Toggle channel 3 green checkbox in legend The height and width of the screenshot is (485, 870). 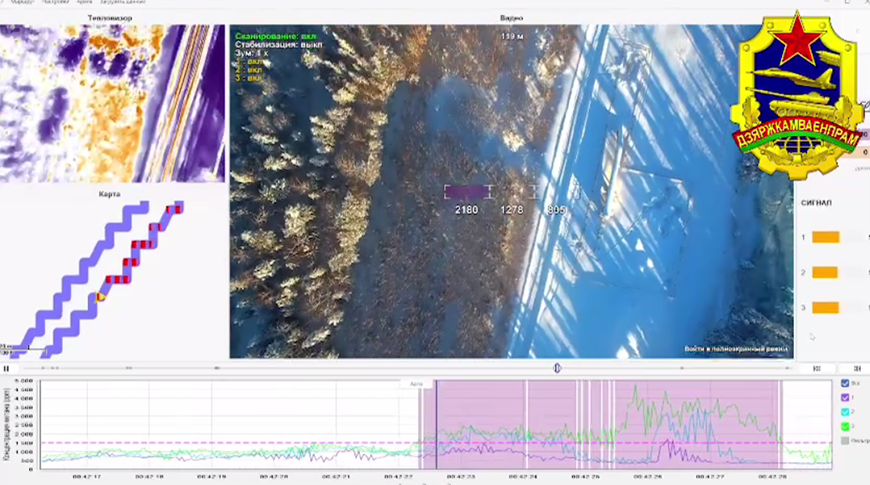(x=845, y=425)
